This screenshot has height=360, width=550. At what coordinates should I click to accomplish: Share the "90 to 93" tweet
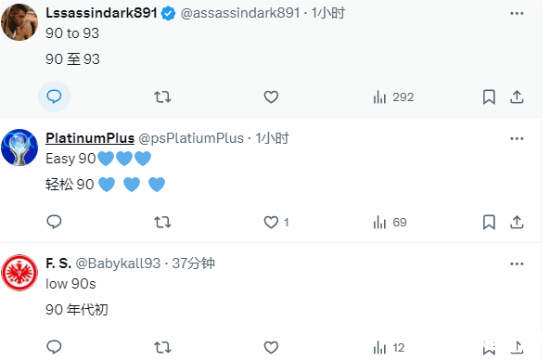517,97
